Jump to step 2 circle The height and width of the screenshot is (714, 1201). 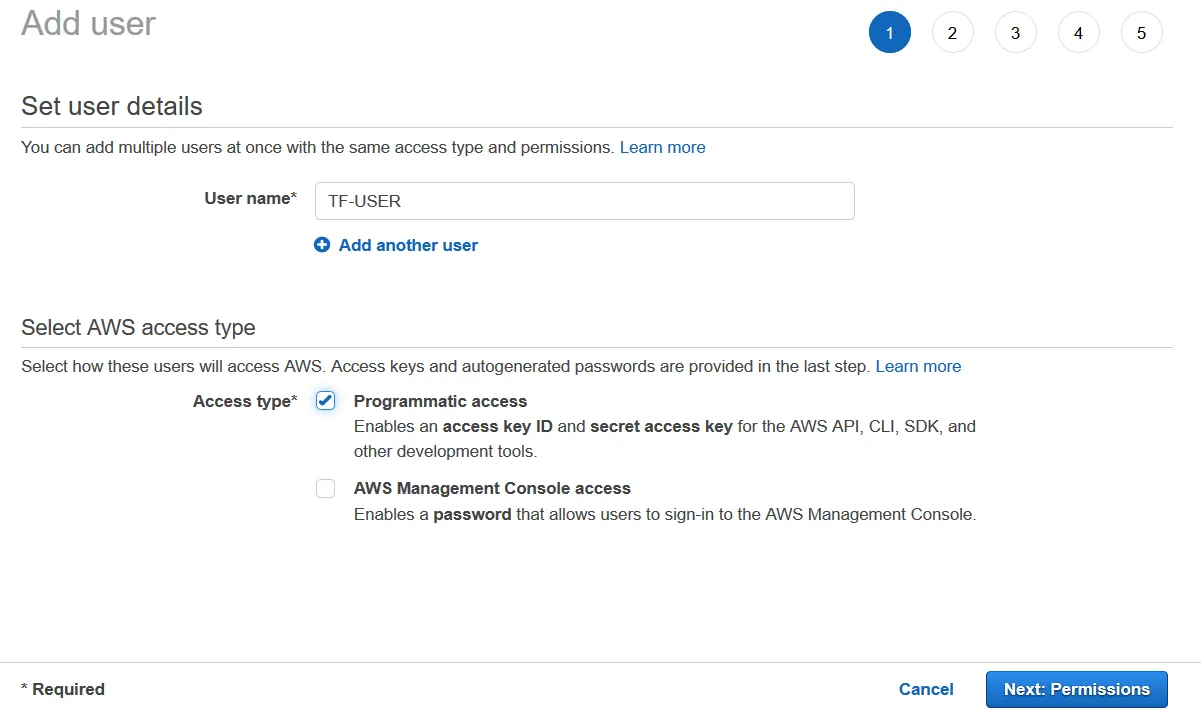click(952, 33)
